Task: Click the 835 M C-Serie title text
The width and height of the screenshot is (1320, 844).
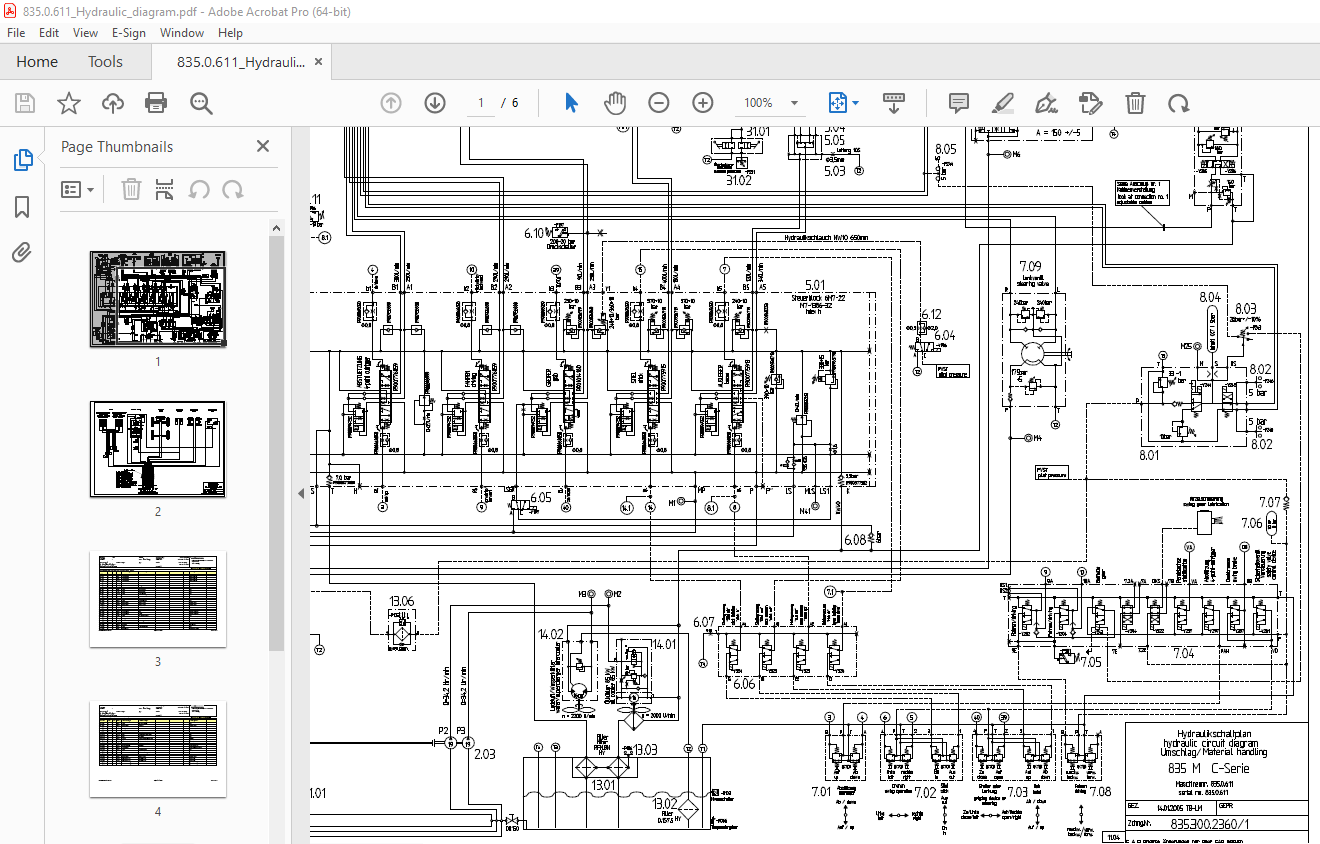Action: click(1208, 768)
